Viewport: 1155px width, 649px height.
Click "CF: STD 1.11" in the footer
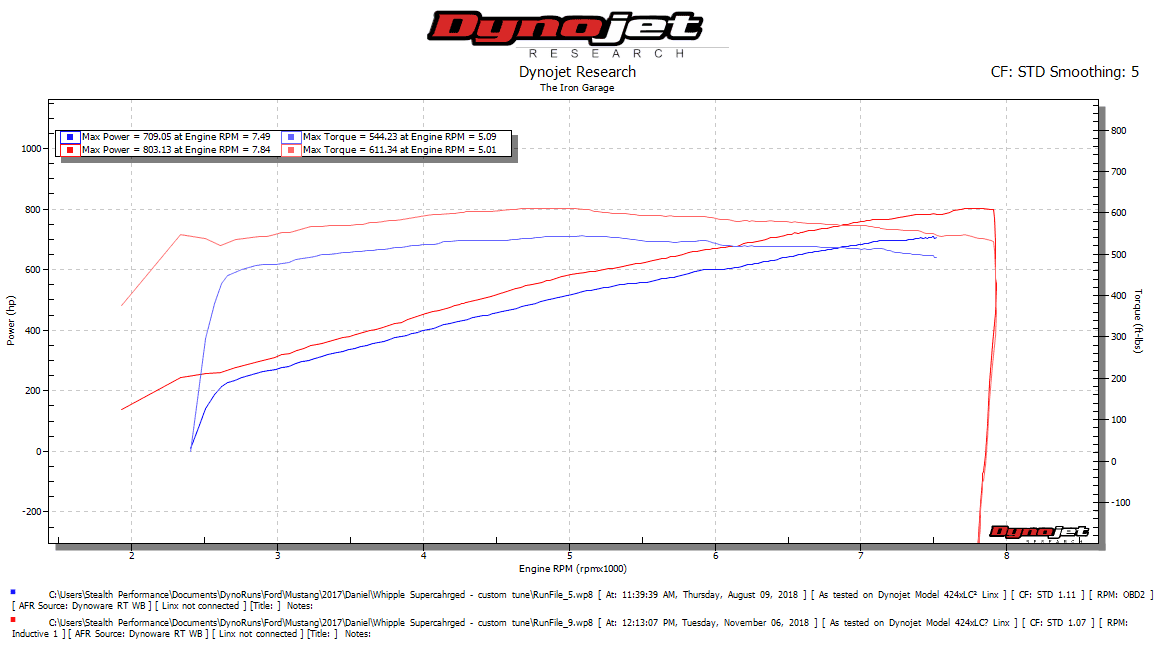[1049, 594]
